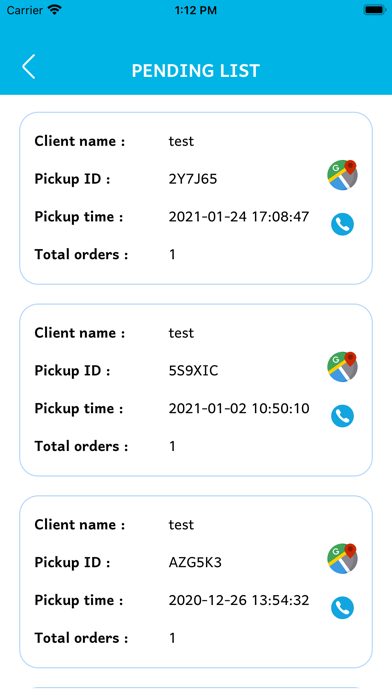Image resolution: width=392 pixels, height=696 pixels.
Task: Tap the battery status icon
Action: (x=374, y=10)
